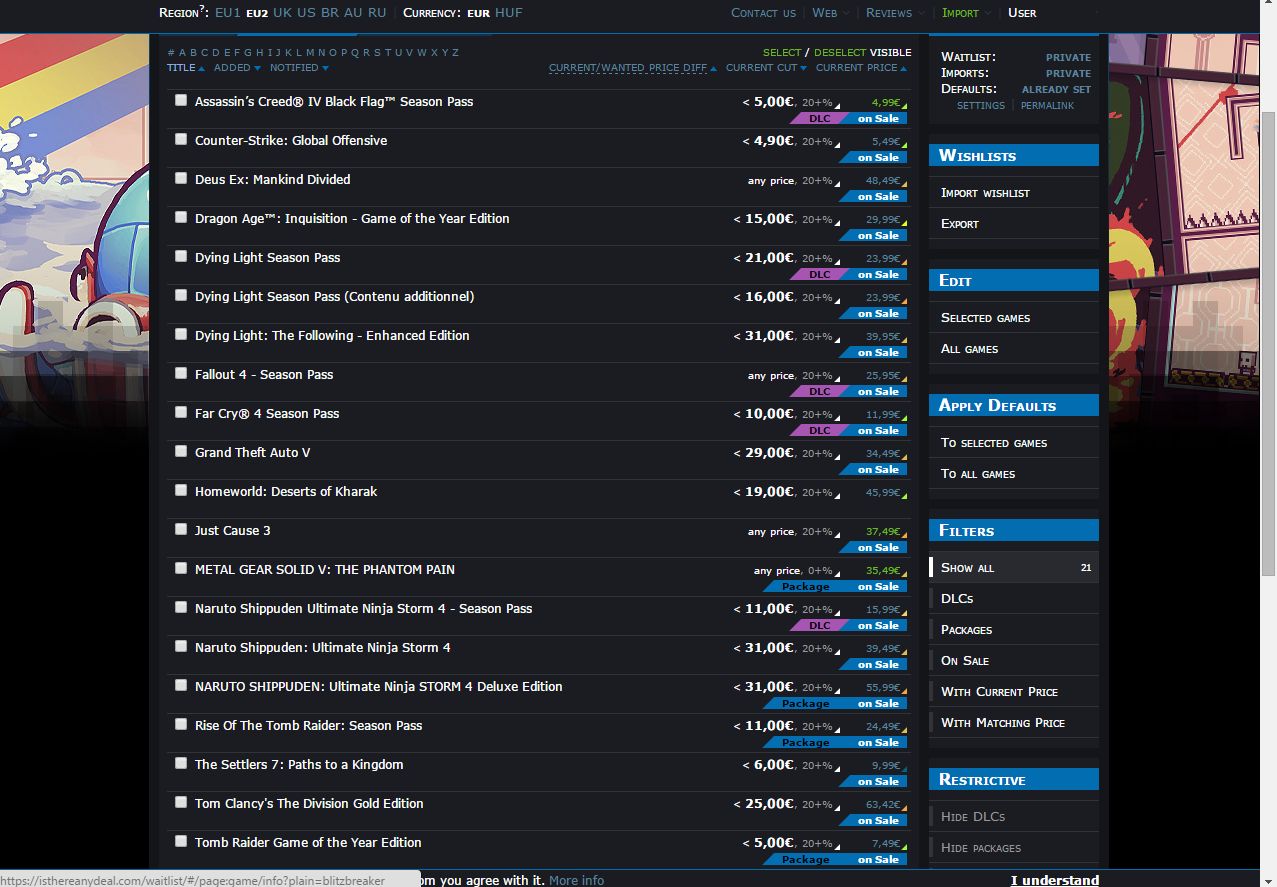Jump to letter Z in alphabet index
Viewport: 1277px width, 887px height.
click(x=456, y=53)
